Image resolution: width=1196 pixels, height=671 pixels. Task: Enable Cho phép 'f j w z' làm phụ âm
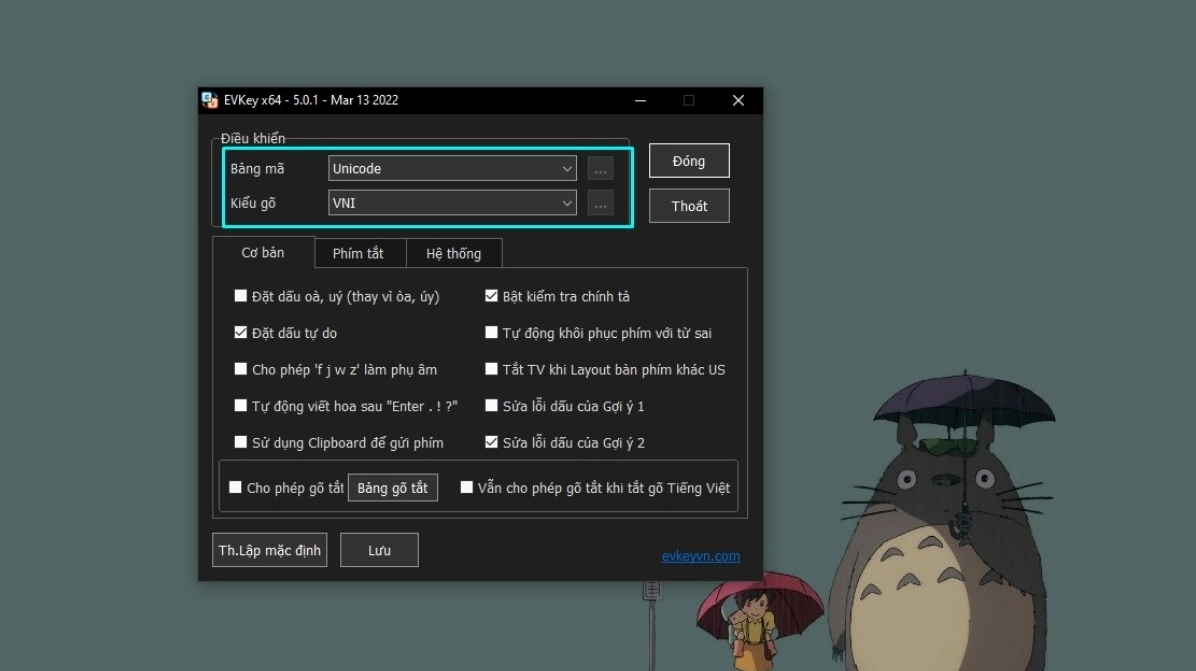point(240,369)
